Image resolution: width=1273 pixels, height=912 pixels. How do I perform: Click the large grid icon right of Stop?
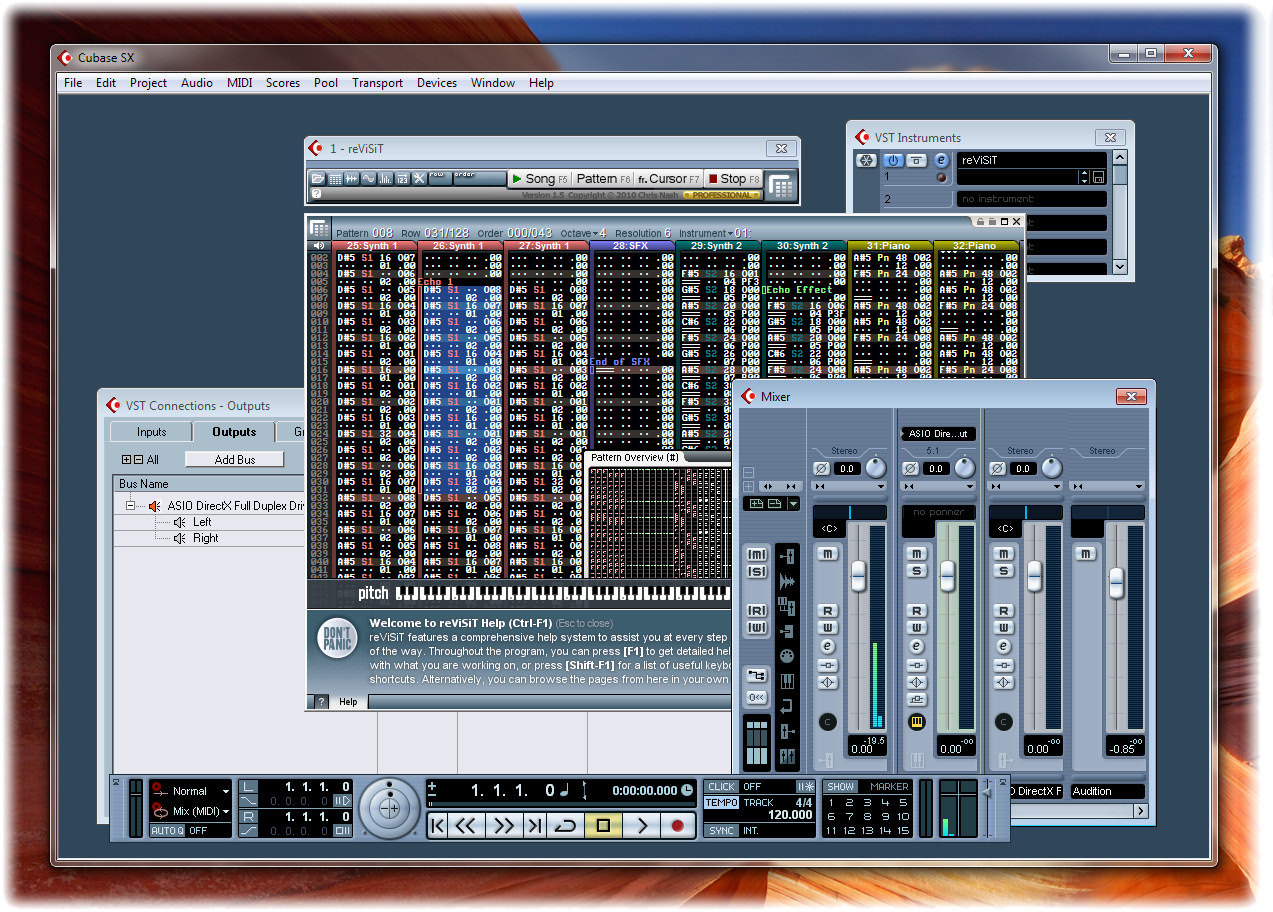(x=781, y=186)
